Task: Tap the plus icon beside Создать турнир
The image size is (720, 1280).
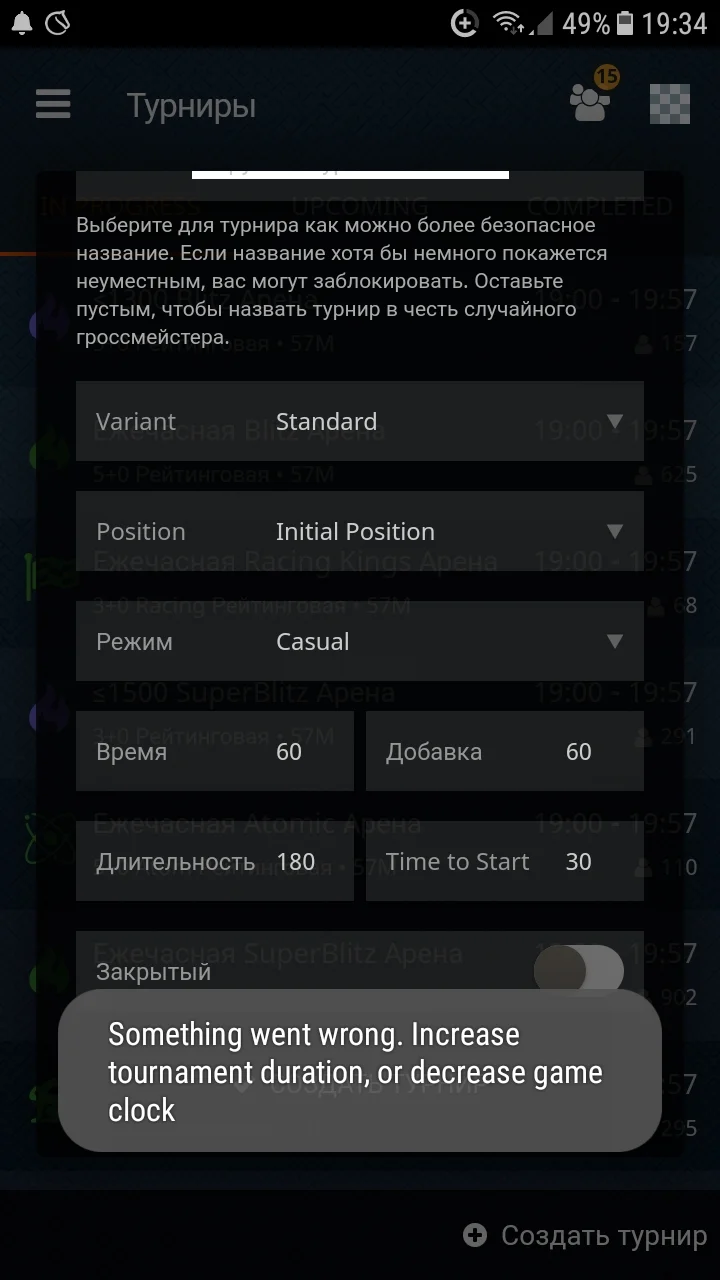Action: coord(475,1235)
